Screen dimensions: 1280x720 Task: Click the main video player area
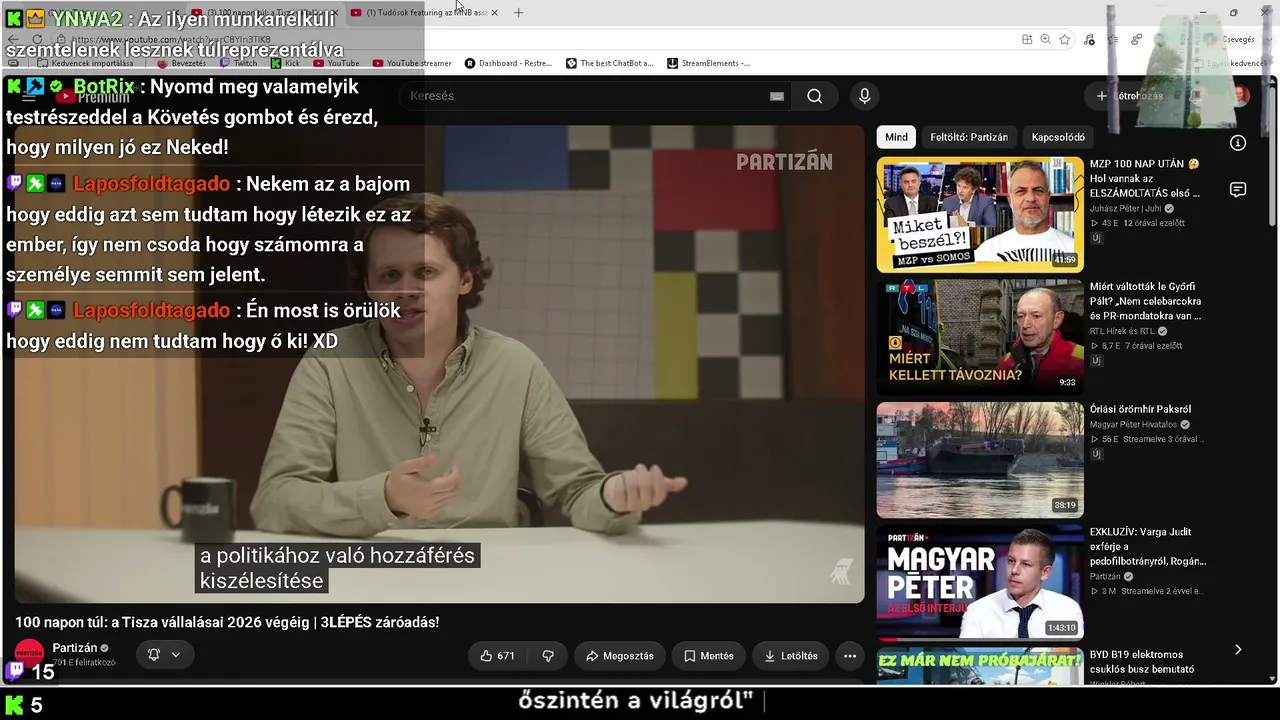439,364
